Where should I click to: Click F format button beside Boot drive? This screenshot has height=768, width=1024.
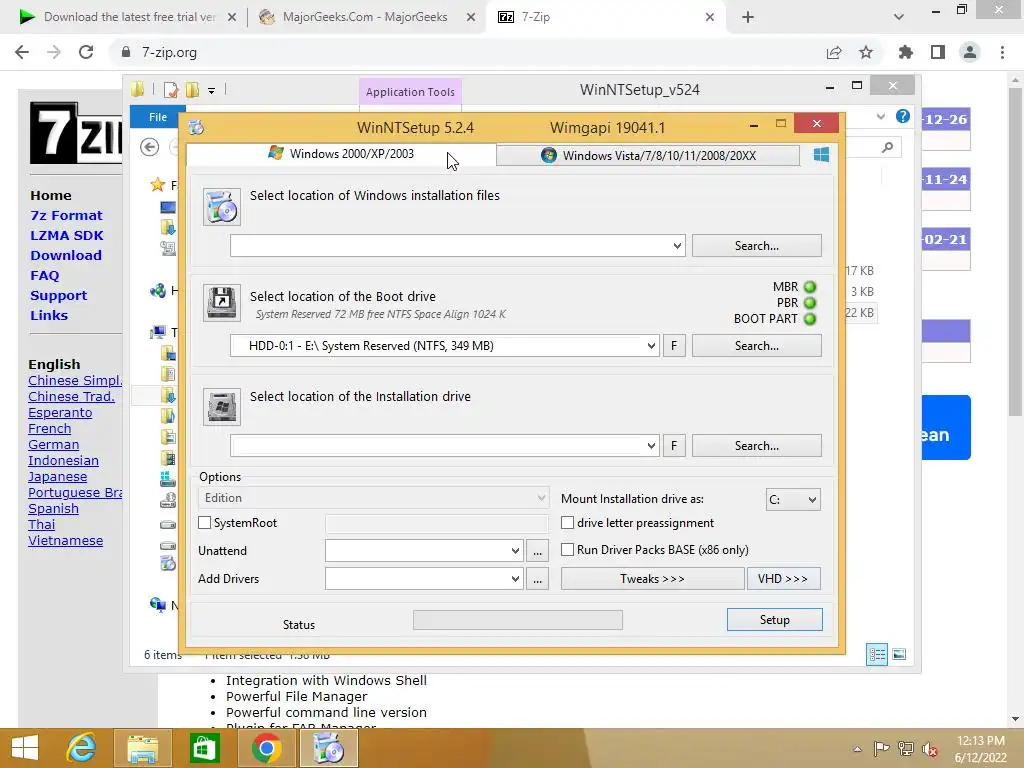coord(674,345)
